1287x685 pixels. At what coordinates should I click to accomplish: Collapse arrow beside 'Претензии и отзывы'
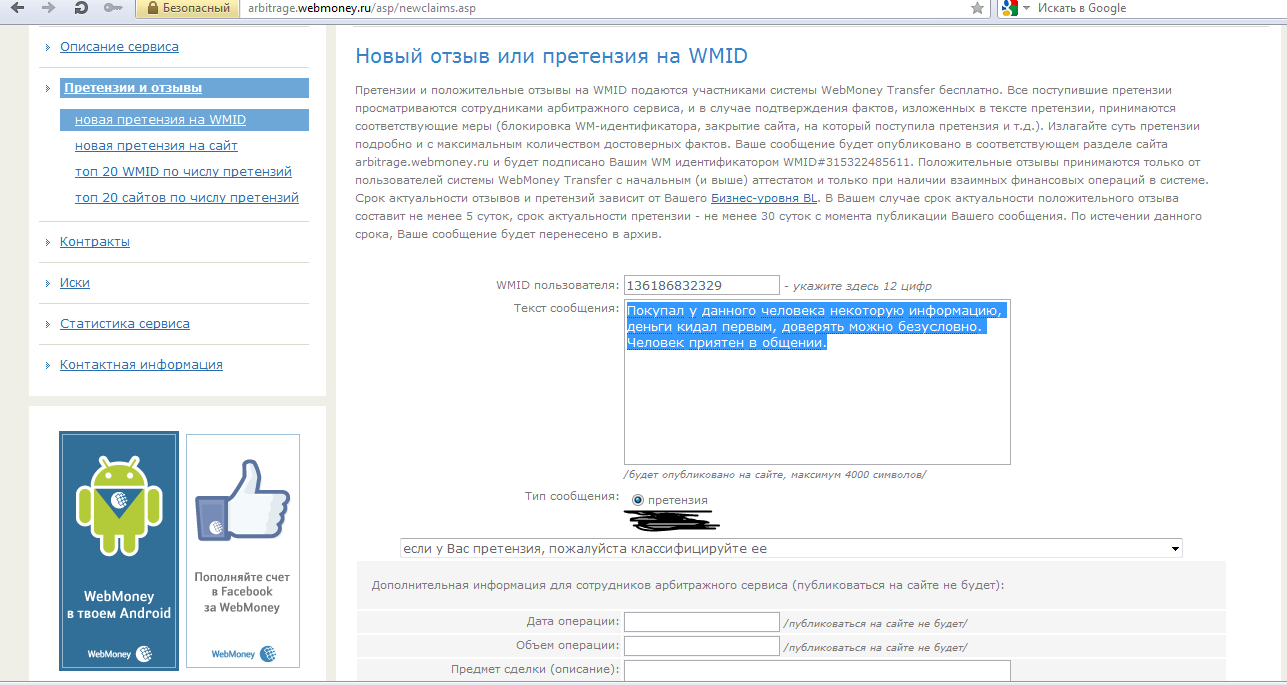[x=47, y=88]
